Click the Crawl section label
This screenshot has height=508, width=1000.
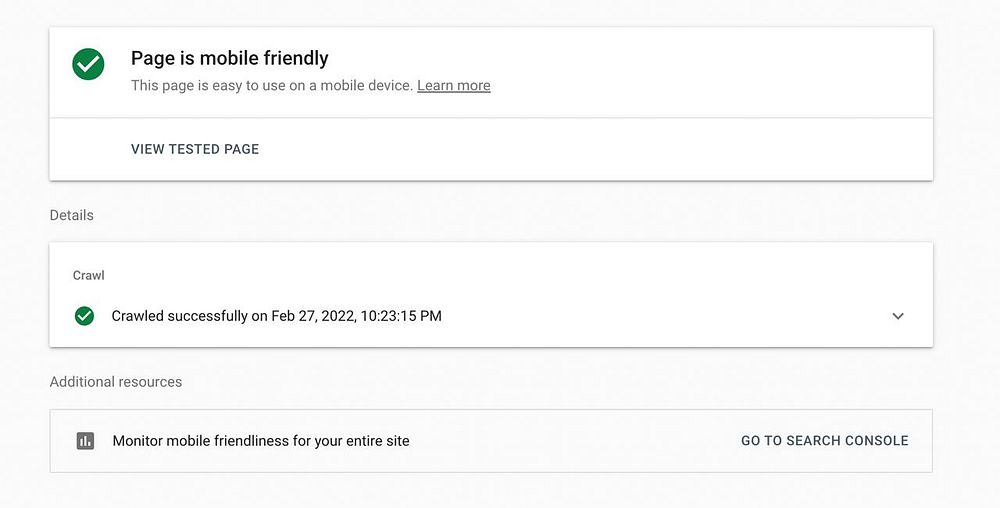click(89, 275)
